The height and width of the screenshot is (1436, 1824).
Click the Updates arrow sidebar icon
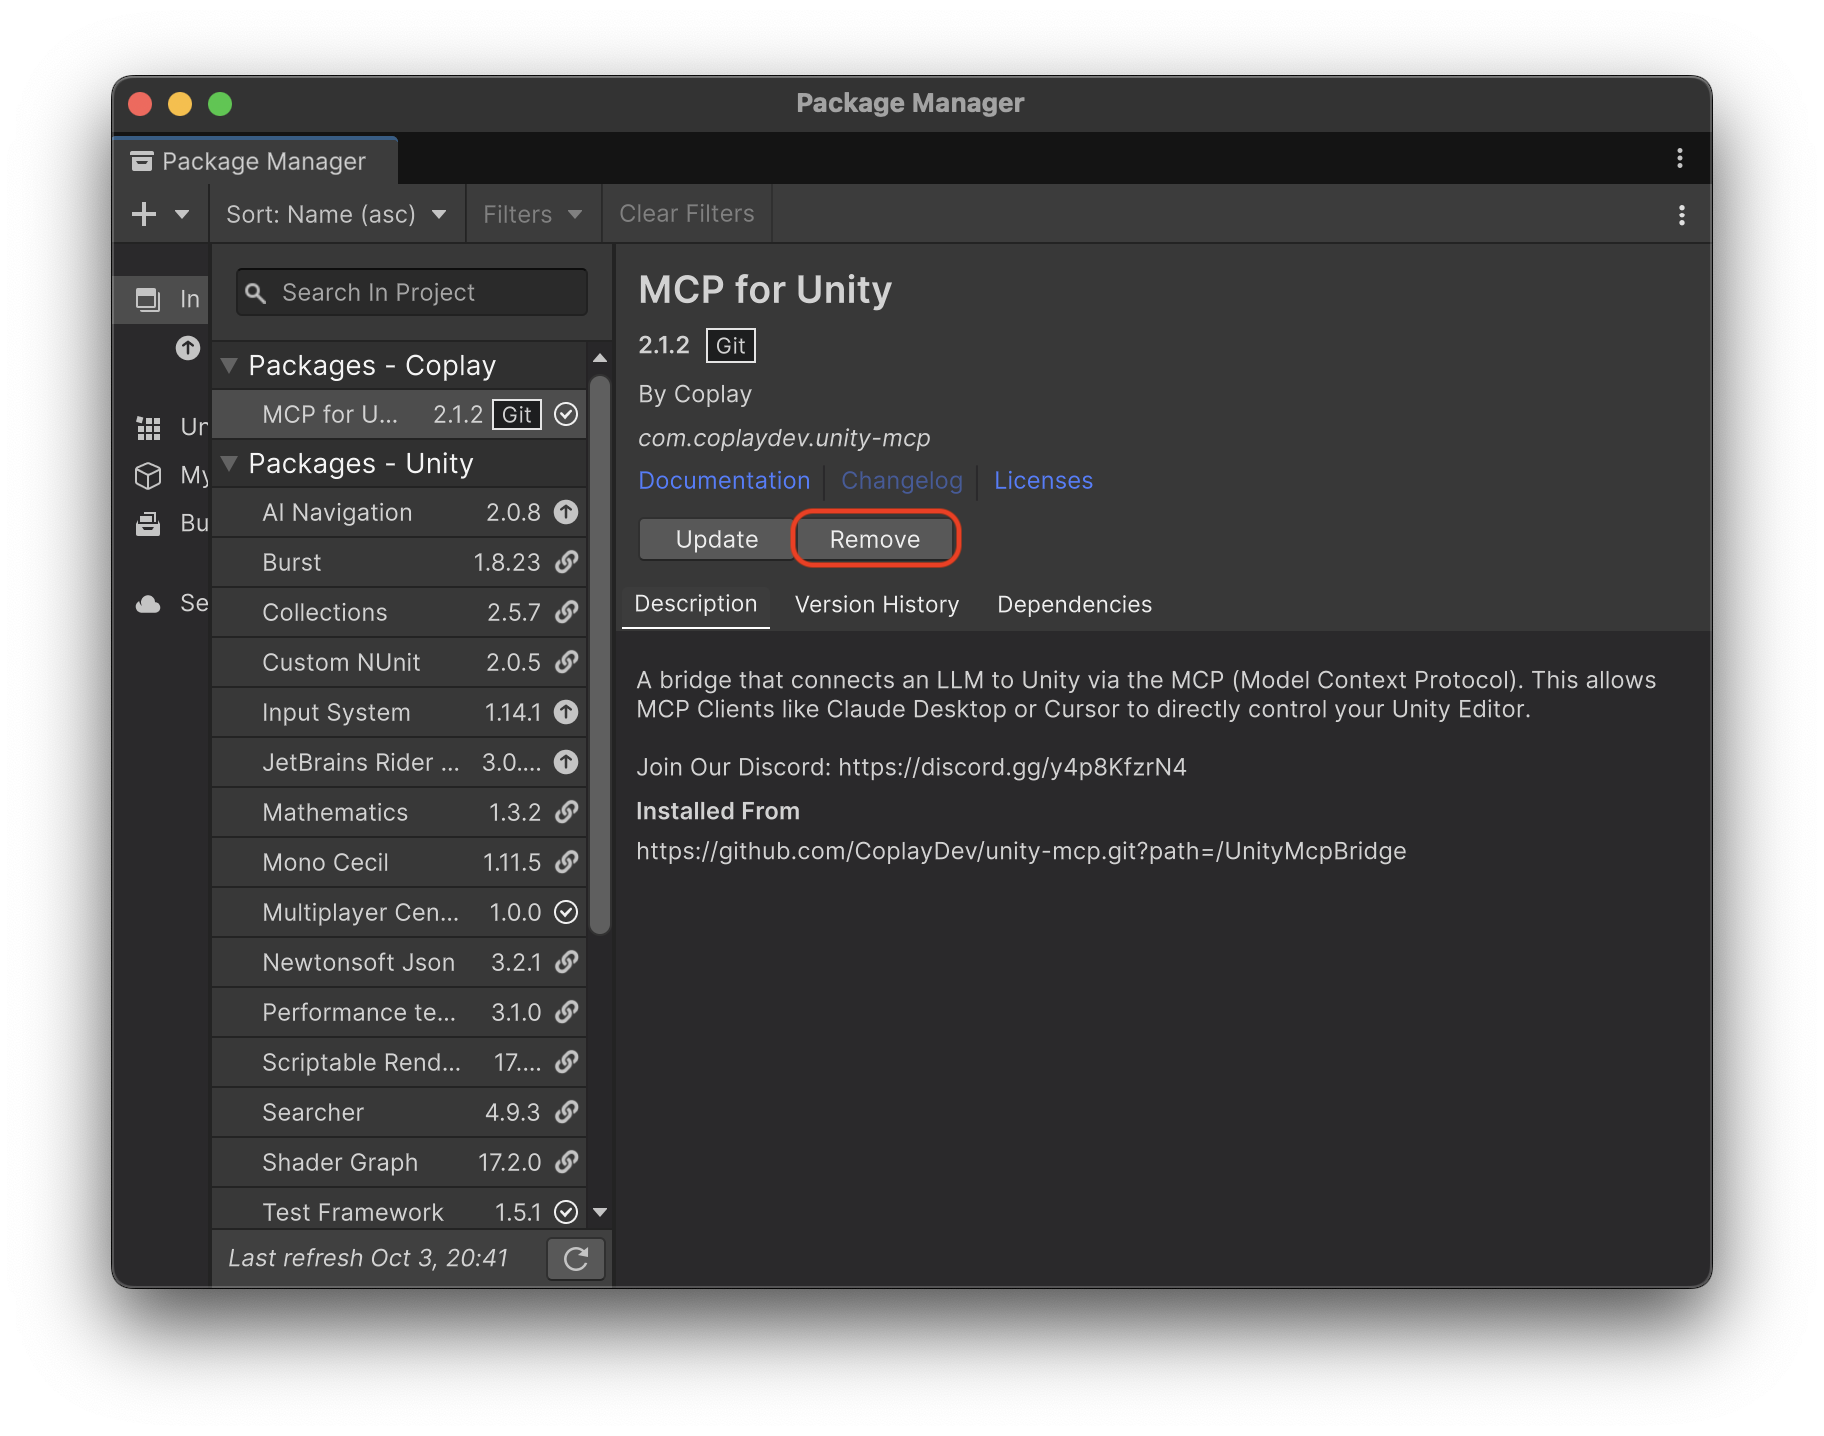(x=187, y=348)
